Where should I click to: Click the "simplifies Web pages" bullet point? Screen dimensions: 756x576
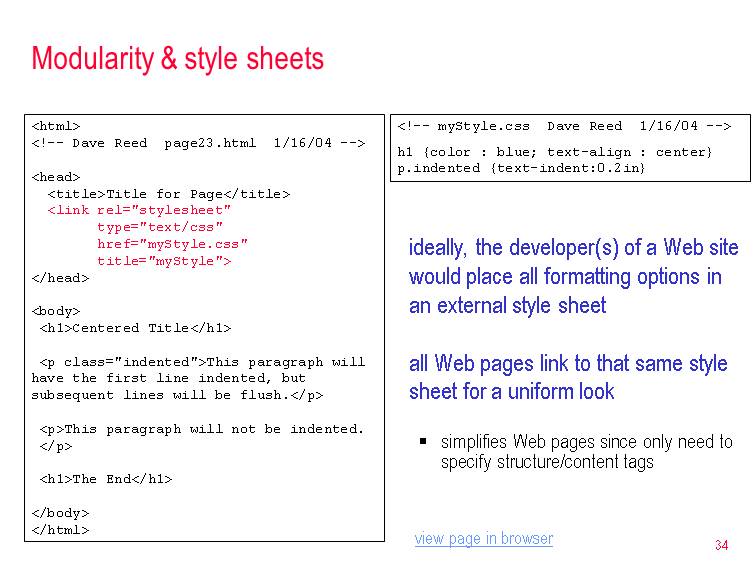586,451
